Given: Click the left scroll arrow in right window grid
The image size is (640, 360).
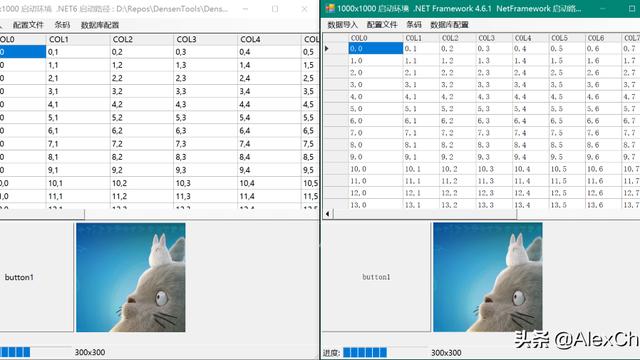Looking at the screenshot, I should tap(328, 213).
